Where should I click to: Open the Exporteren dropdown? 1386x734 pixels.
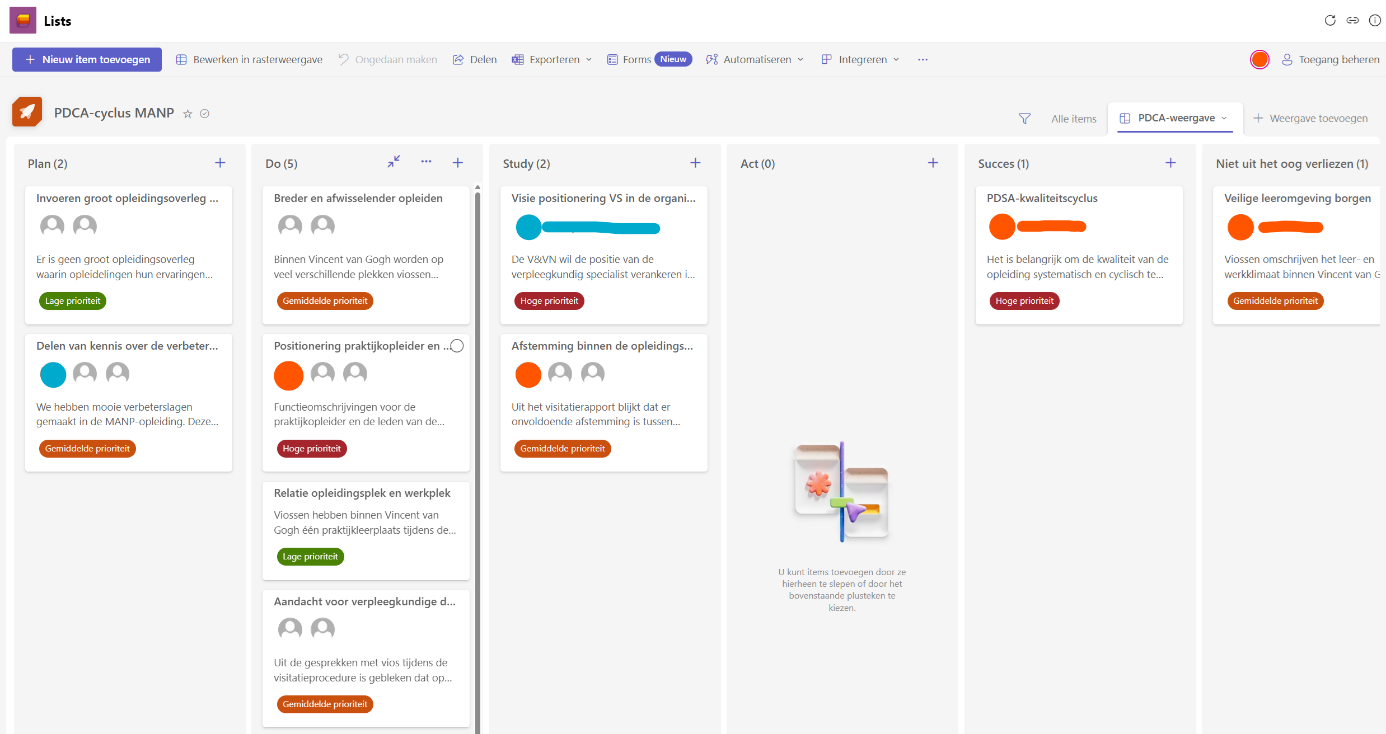click(x=551, y=59)
